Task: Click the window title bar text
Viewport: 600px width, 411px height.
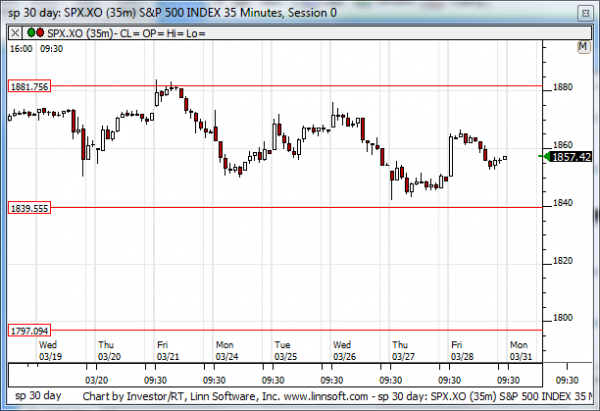Action: [x=170, y=11]
